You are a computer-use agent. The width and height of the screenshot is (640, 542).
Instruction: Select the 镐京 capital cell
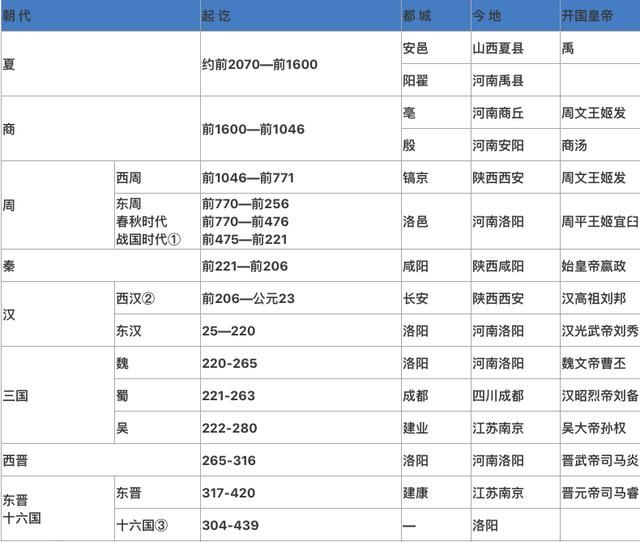click(436, 178)
